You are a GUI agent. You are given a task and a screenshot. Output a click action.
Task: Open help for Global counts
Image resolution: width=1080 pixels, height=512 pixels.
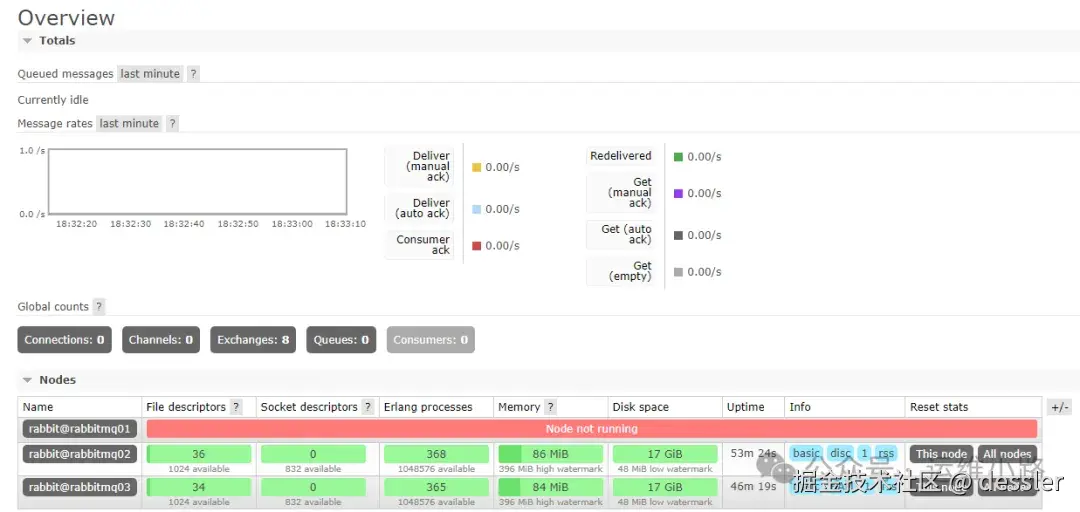point(99,307)
